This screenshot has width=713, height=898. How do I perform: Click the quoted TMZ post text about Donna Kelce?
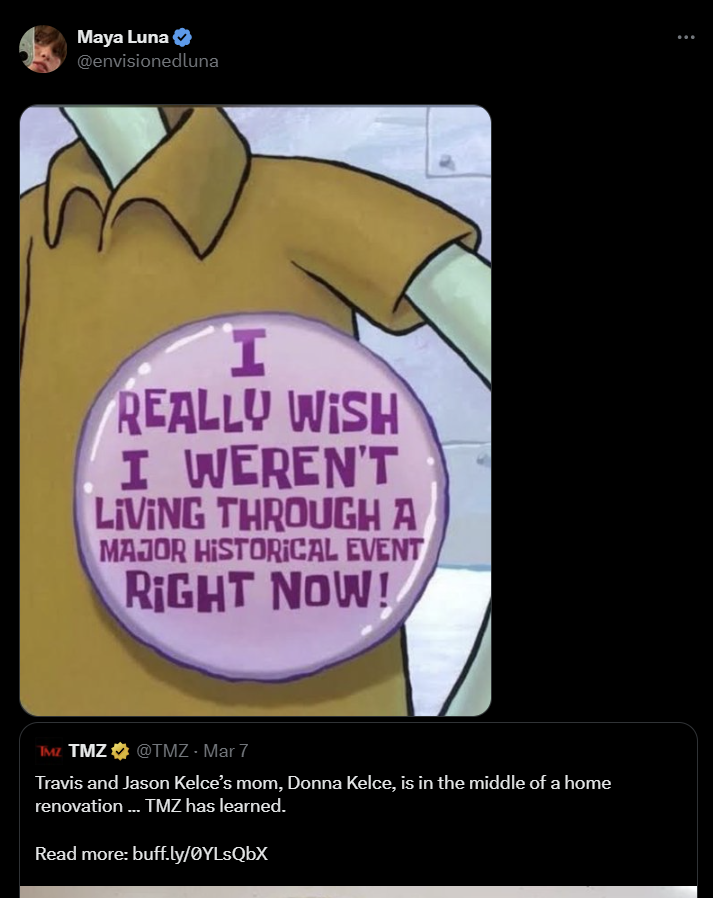323,783
